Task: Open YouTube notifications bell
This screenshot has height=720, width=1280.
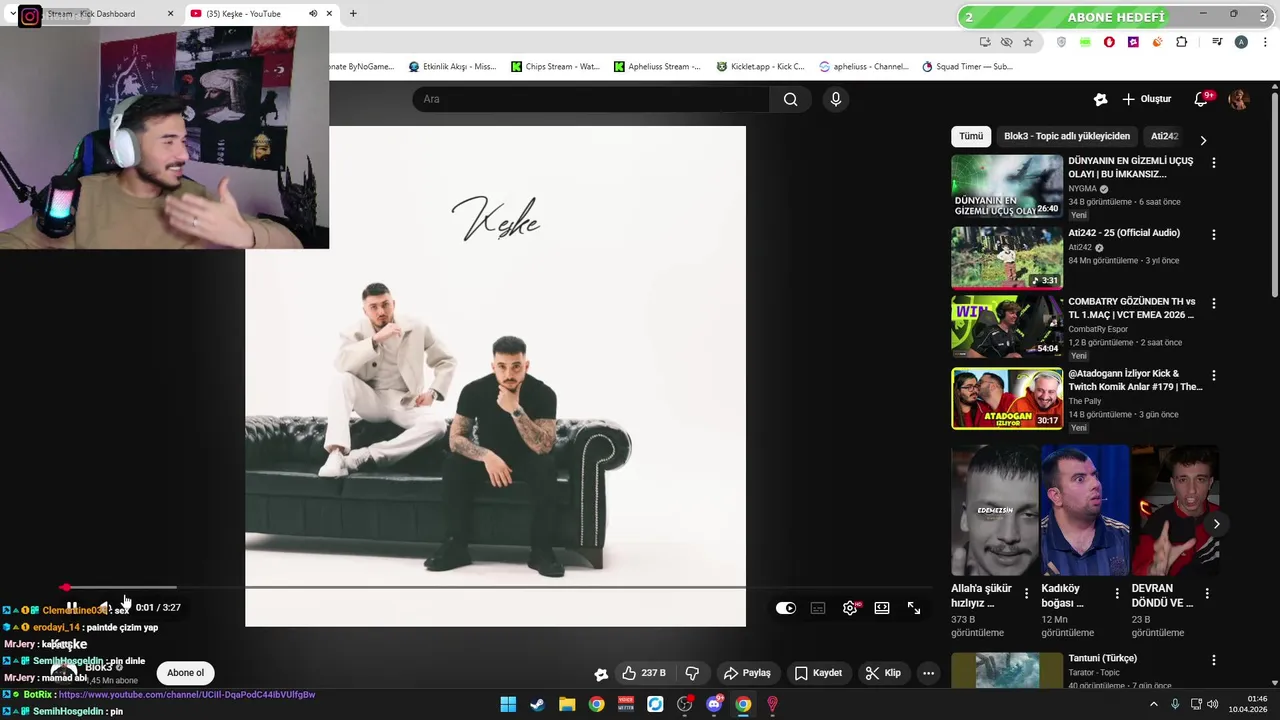Action: click(1202, 99)
